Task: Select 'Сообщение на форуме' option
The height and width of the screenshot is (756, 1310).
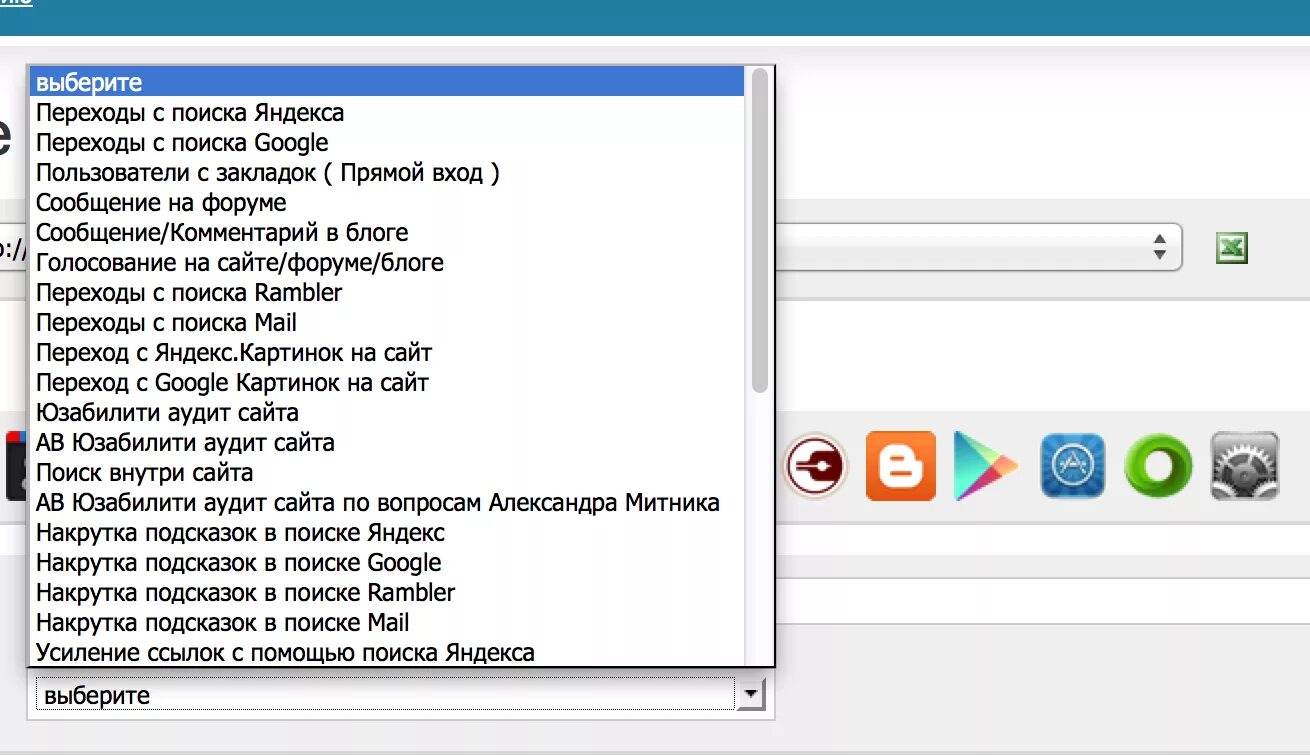Action: [x=387, y=202]
